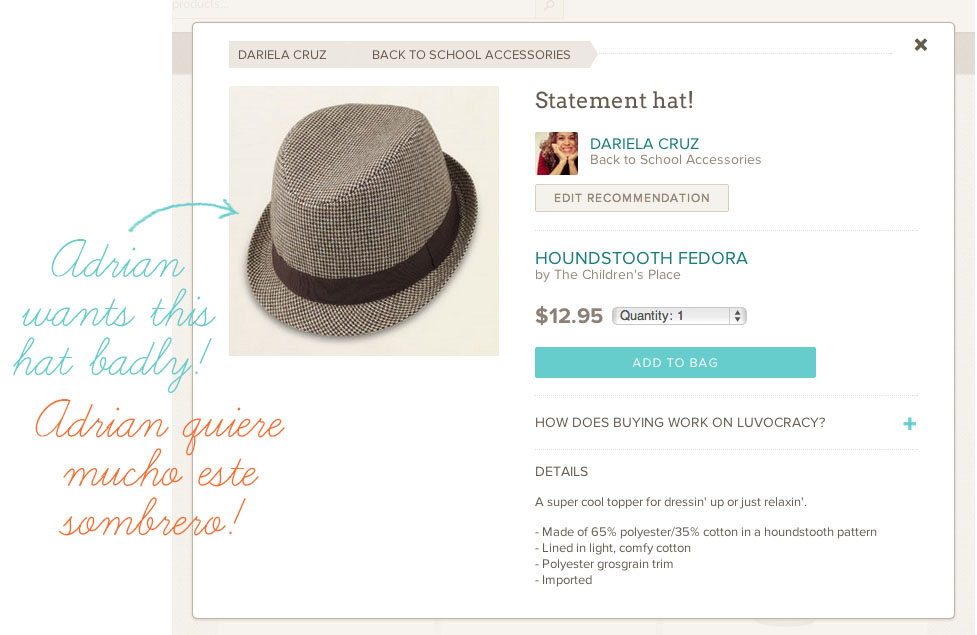
Task: Click the DETAILS section heading
Action: [x=561, y=472]
